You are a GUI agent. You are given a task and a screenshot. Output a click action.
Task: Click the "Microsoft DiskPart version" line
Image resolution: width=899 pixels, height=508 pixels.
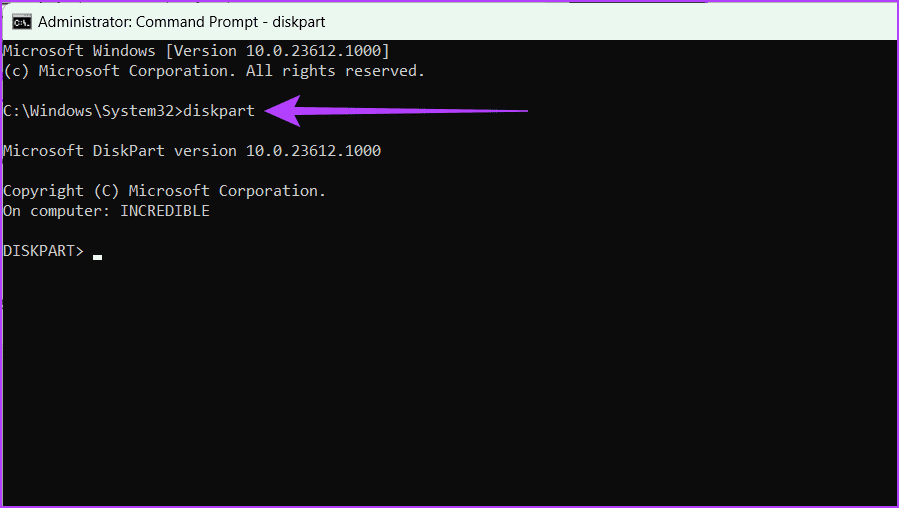115,151
